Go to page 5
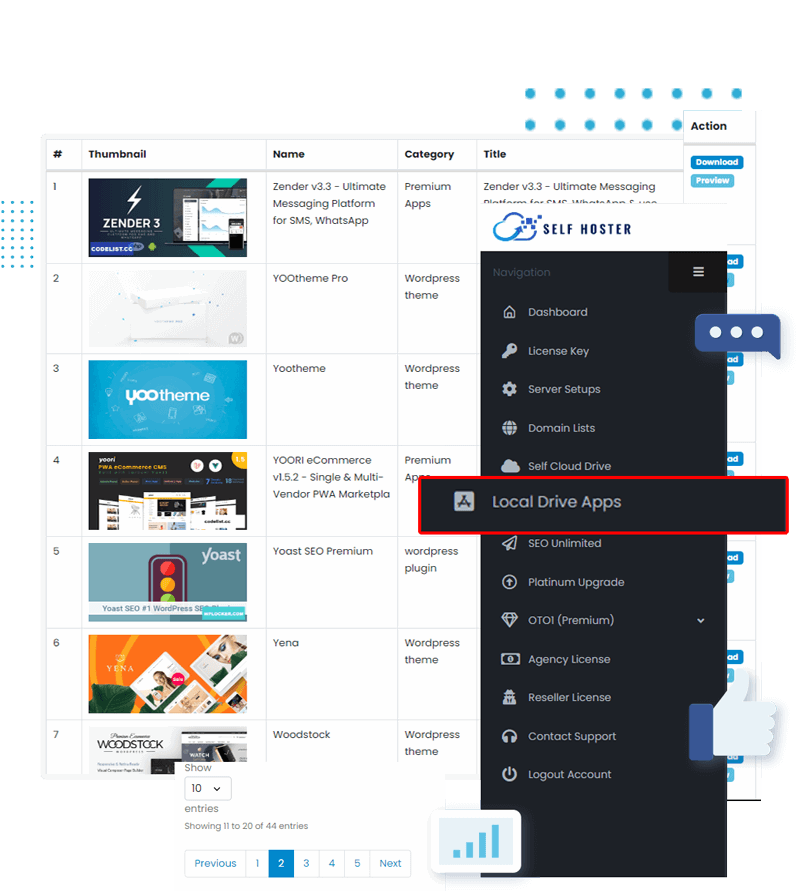The image size is (800, 891). (357, 863)
